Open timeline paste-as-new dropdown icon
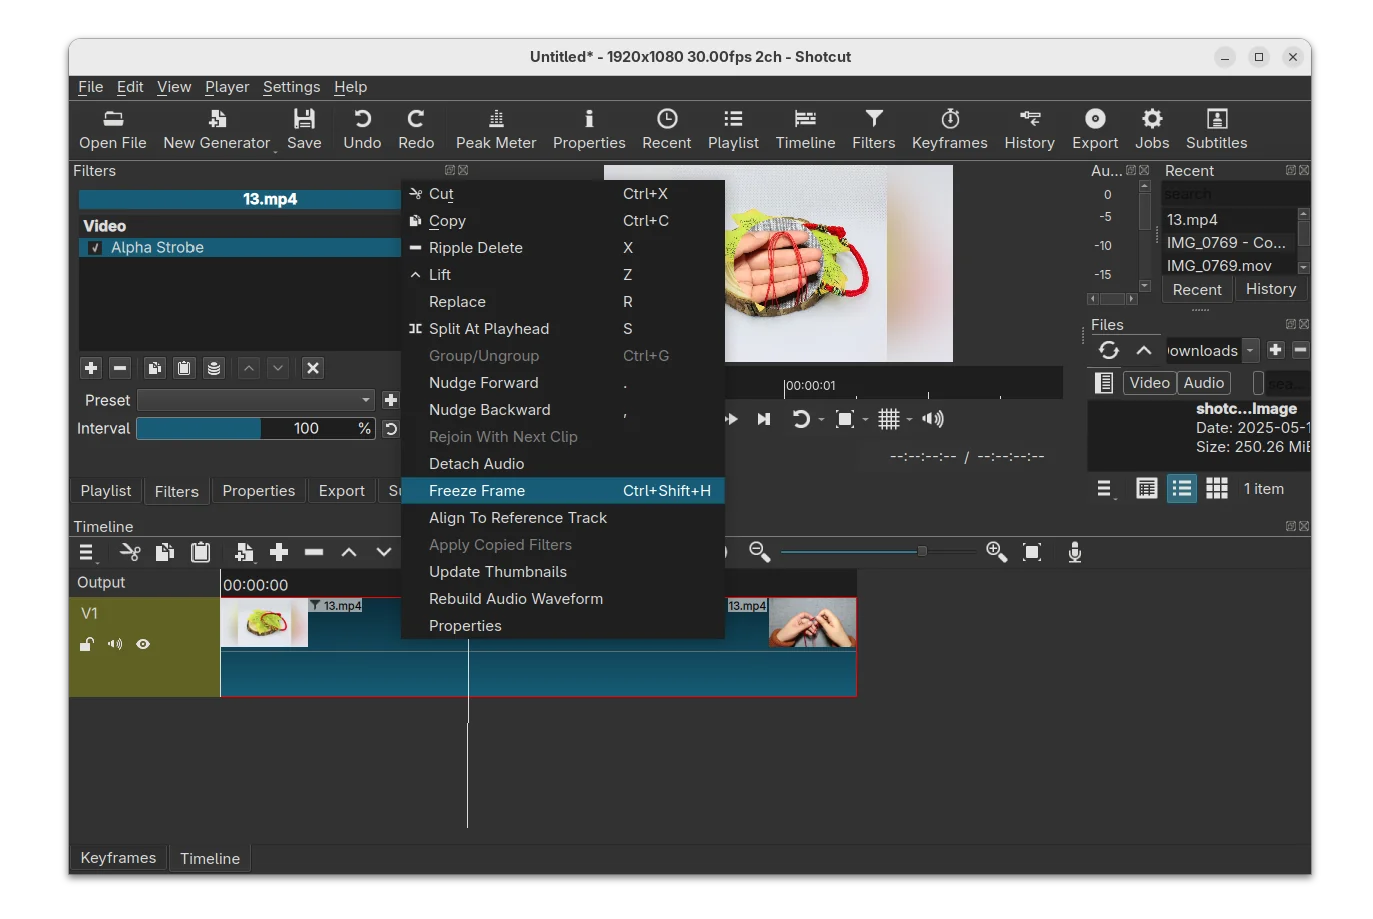Viewport: 1373px width, 919px height. [244, 552]
